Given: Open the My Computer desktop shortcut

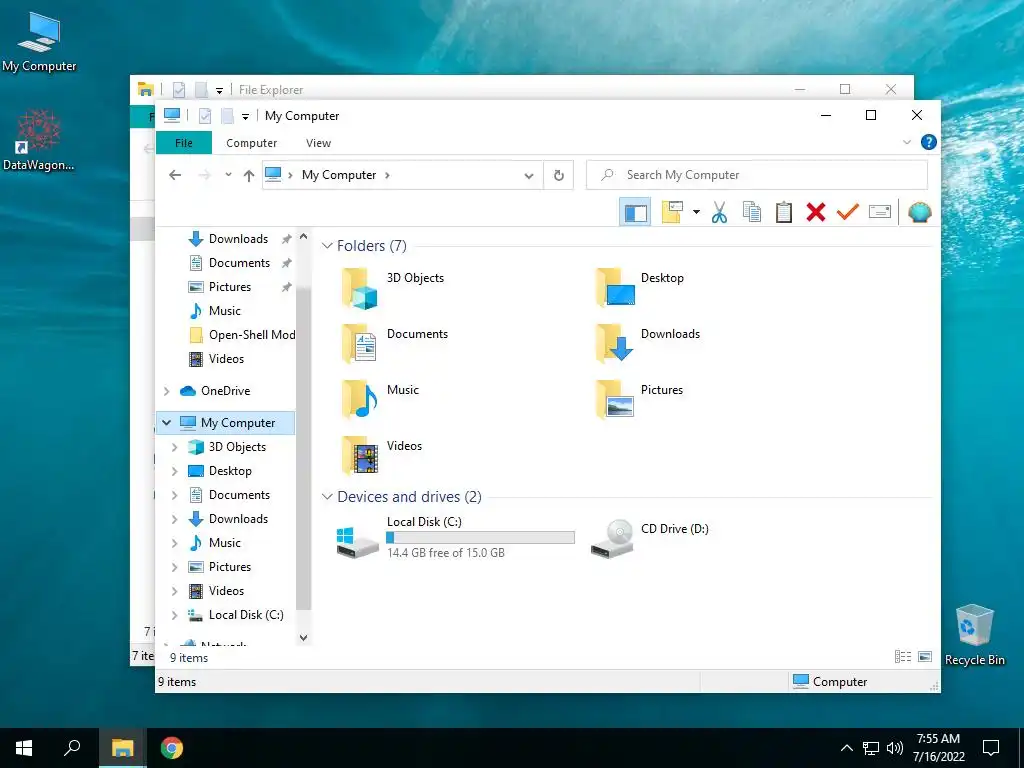Looking at the screenshot, I should pyautogui.click(x=39, y=42).
